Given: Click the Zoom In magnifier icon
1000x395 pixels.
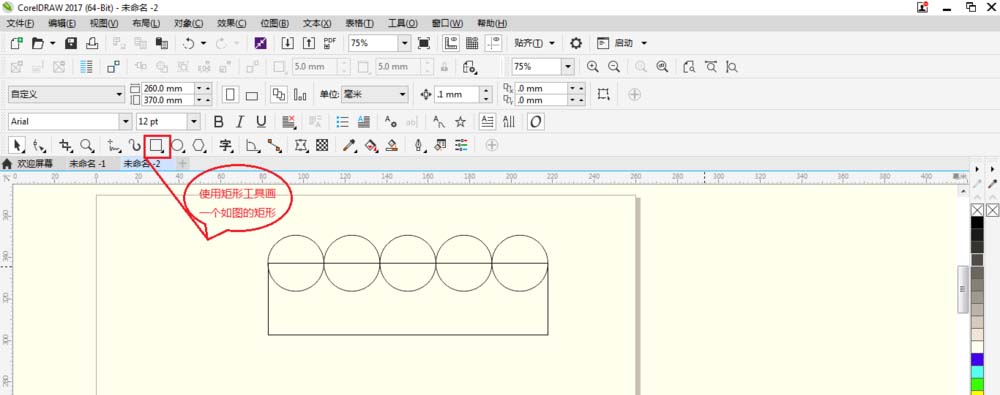Looking at the screenshot, I should [x=592, y=66].
